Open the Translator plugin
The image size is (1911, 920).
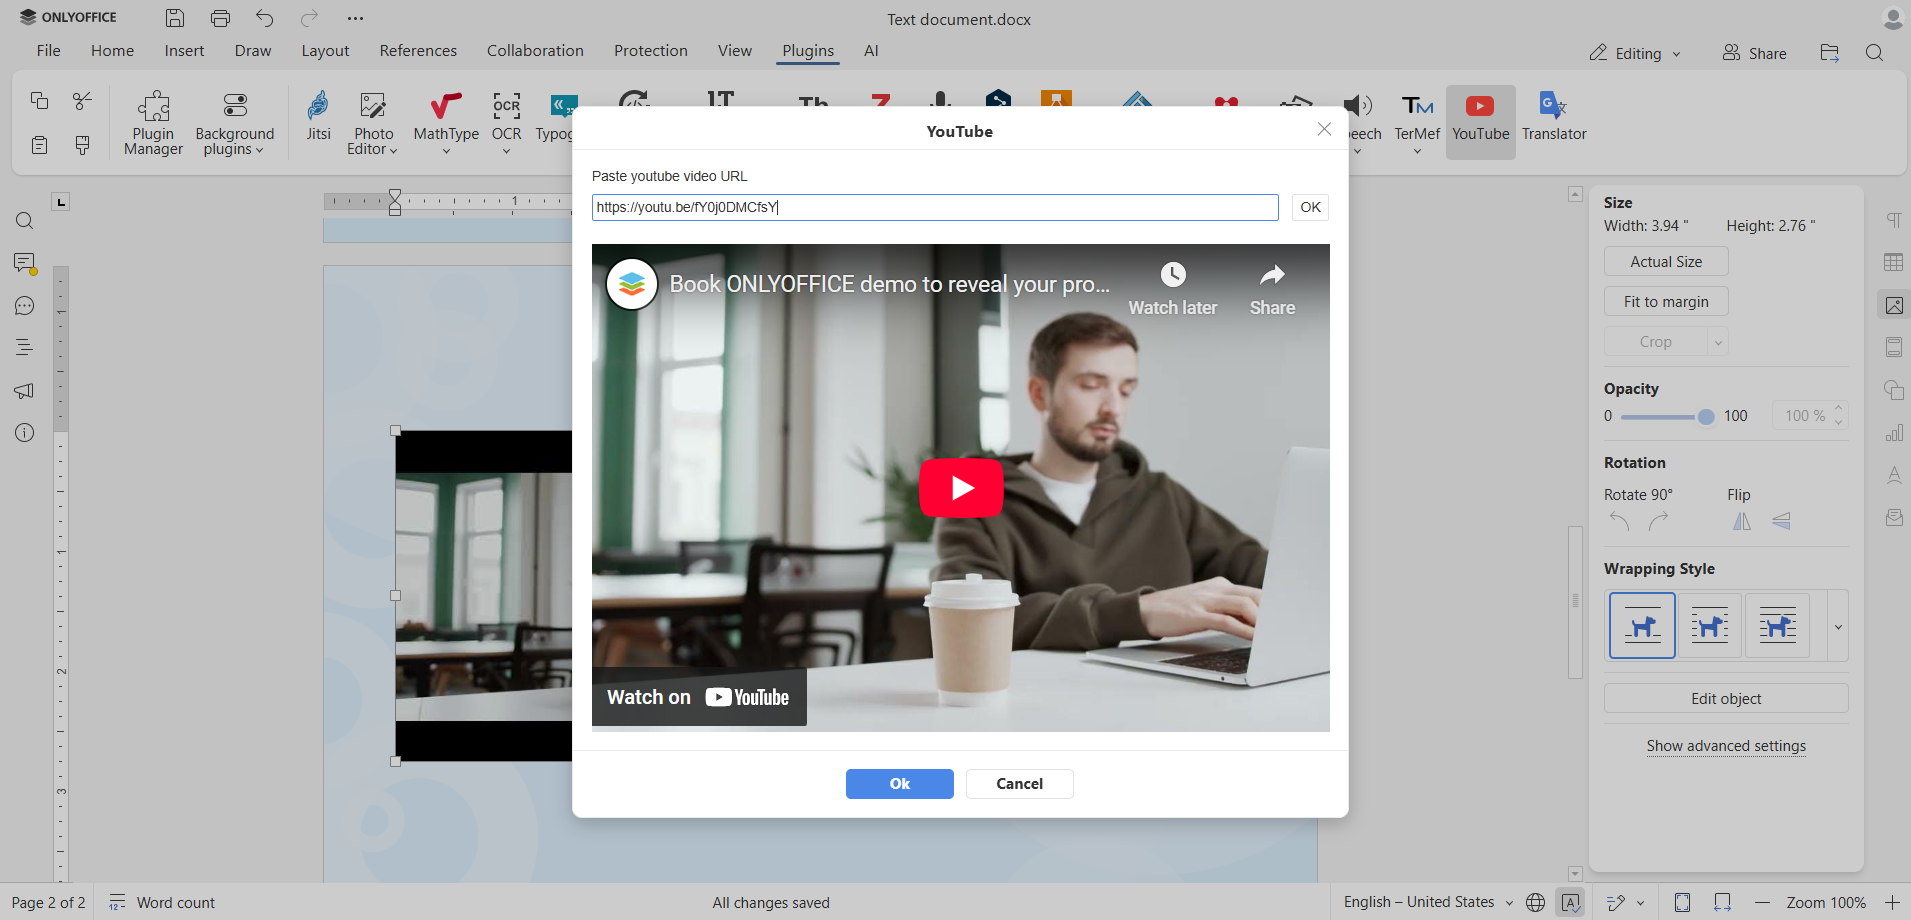1554,118
